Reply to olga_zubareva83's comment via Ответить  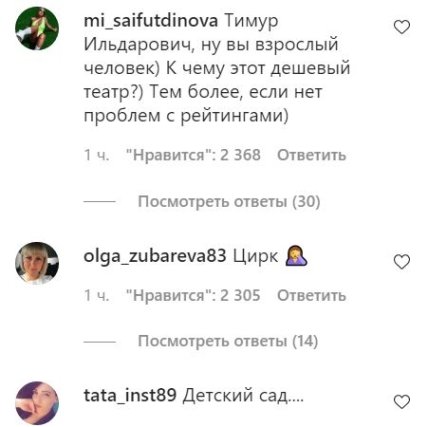point(312,296)
